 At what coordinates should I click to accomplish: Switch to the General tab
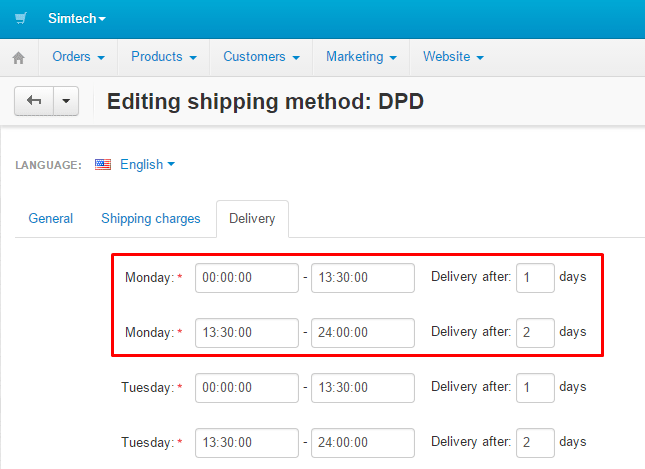(x=50, y=218)
